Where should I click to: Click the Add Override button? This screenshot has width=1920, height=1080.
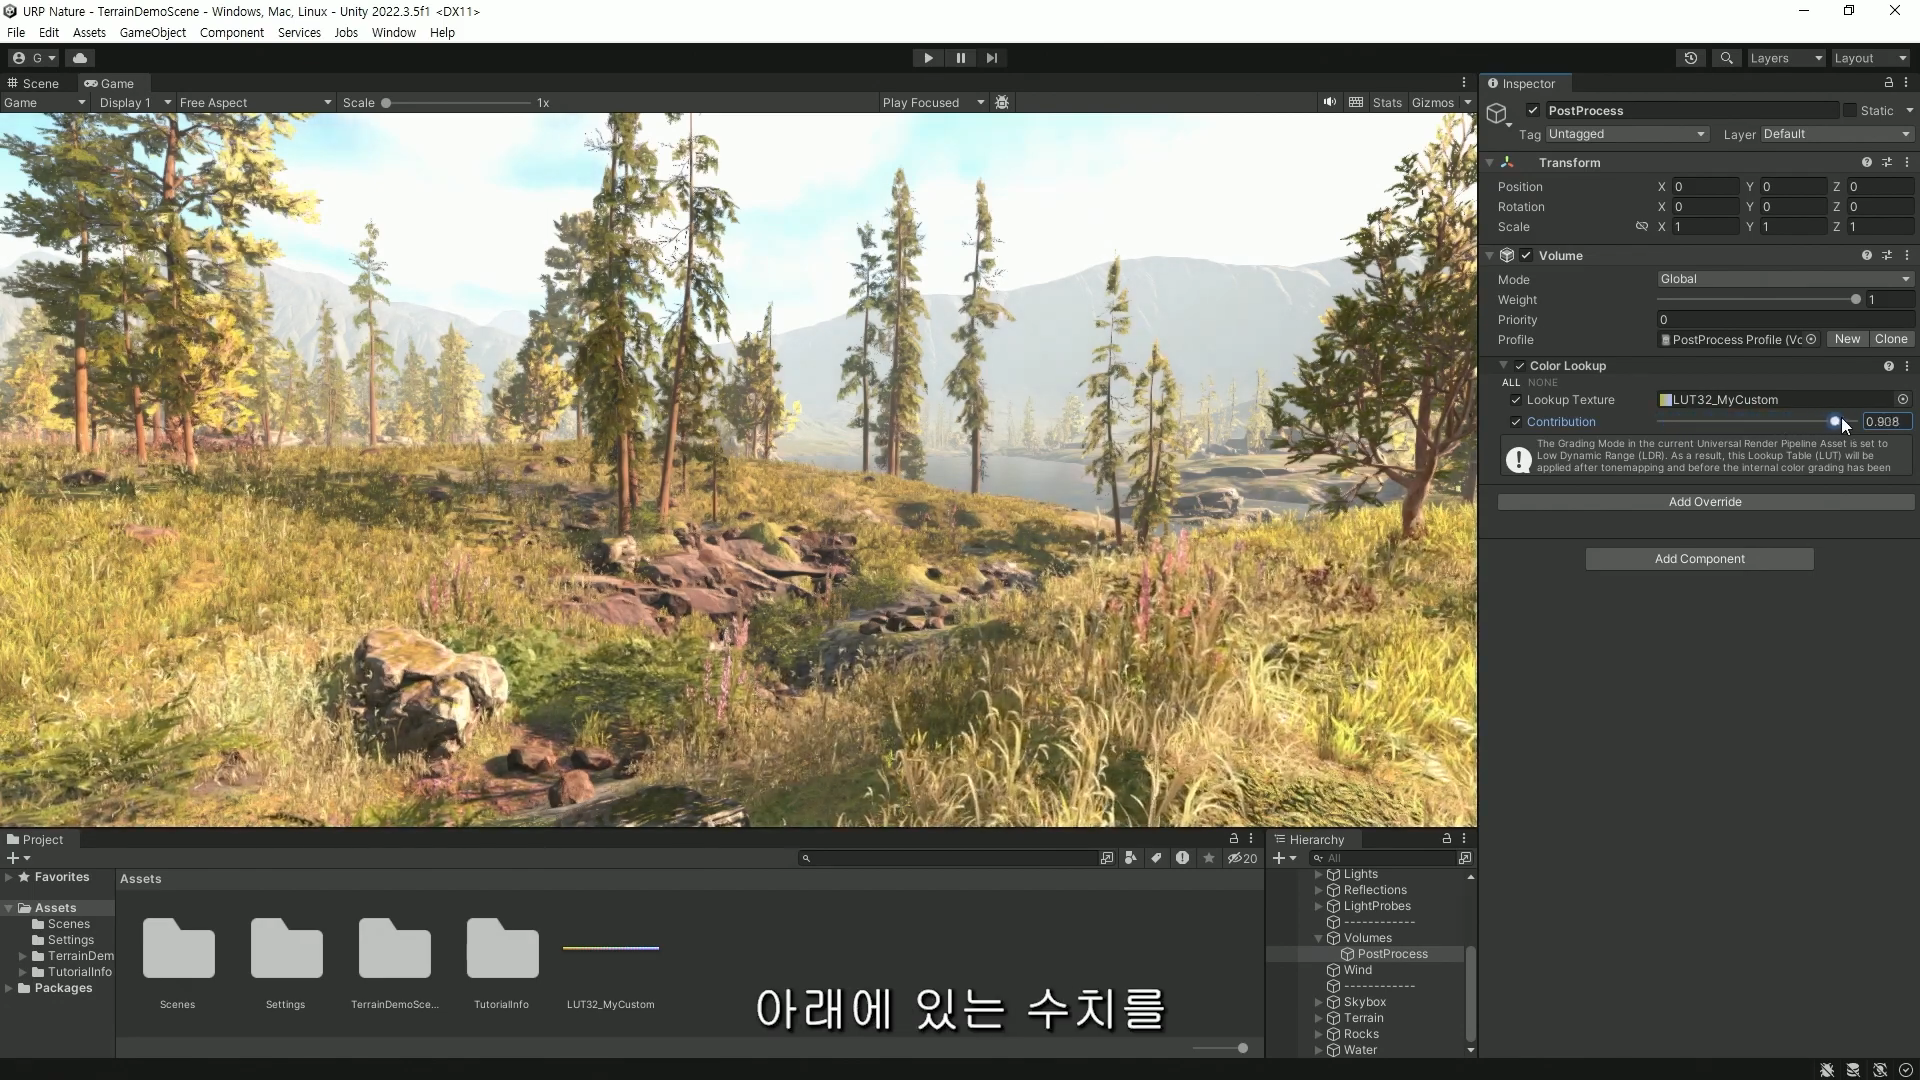(x=1705, y=502)
